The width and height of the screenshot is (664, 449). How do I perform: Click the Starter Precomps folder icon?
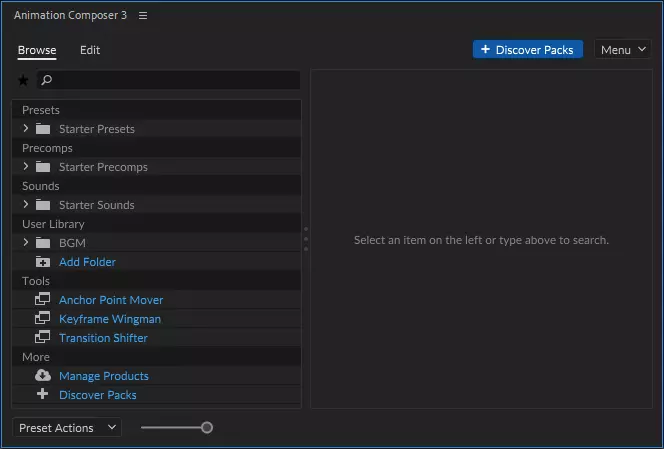click(x=43, y=166)
